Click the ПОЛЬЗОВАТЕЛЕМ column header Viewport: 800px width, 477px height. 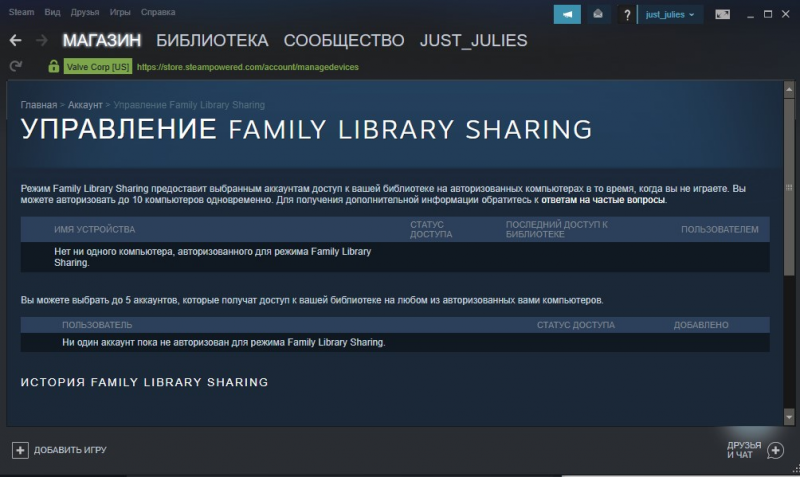point(719,230)
